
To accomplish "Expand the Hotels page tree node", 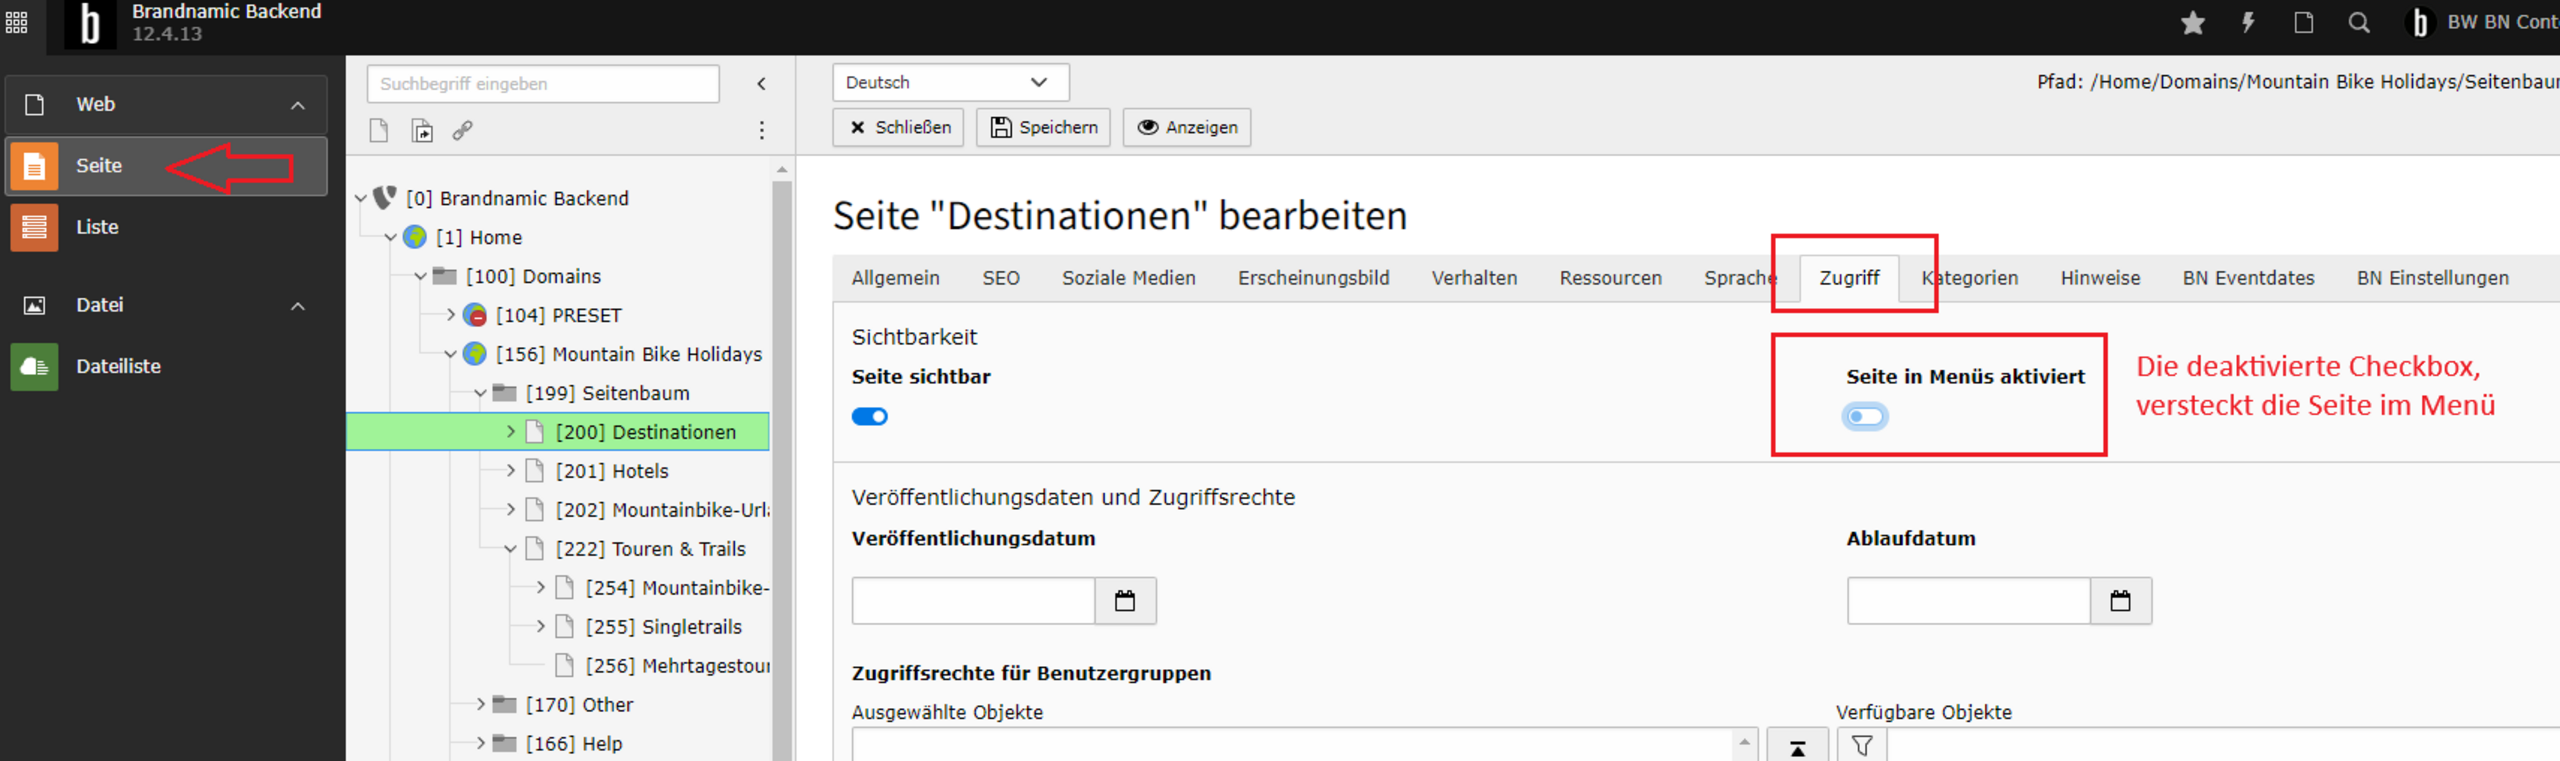I will pos(511,471).
